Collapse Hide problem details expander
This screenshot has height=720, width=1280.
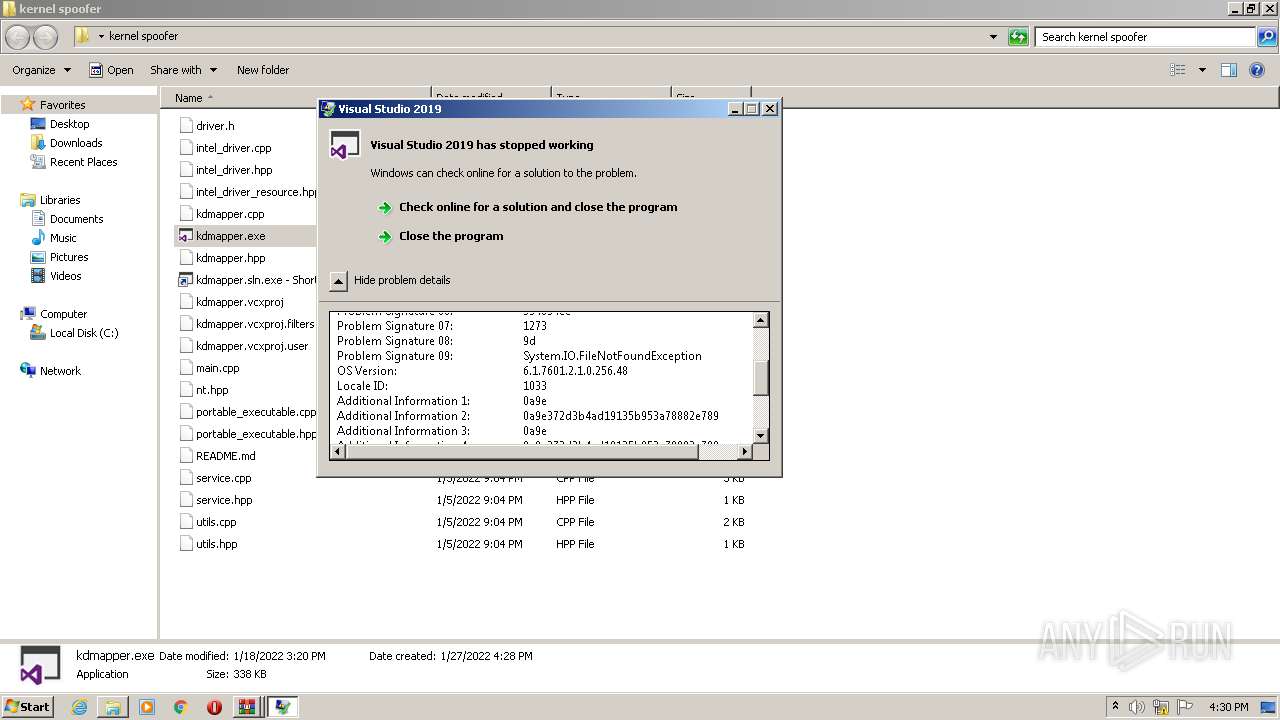(x=389, y=280)
